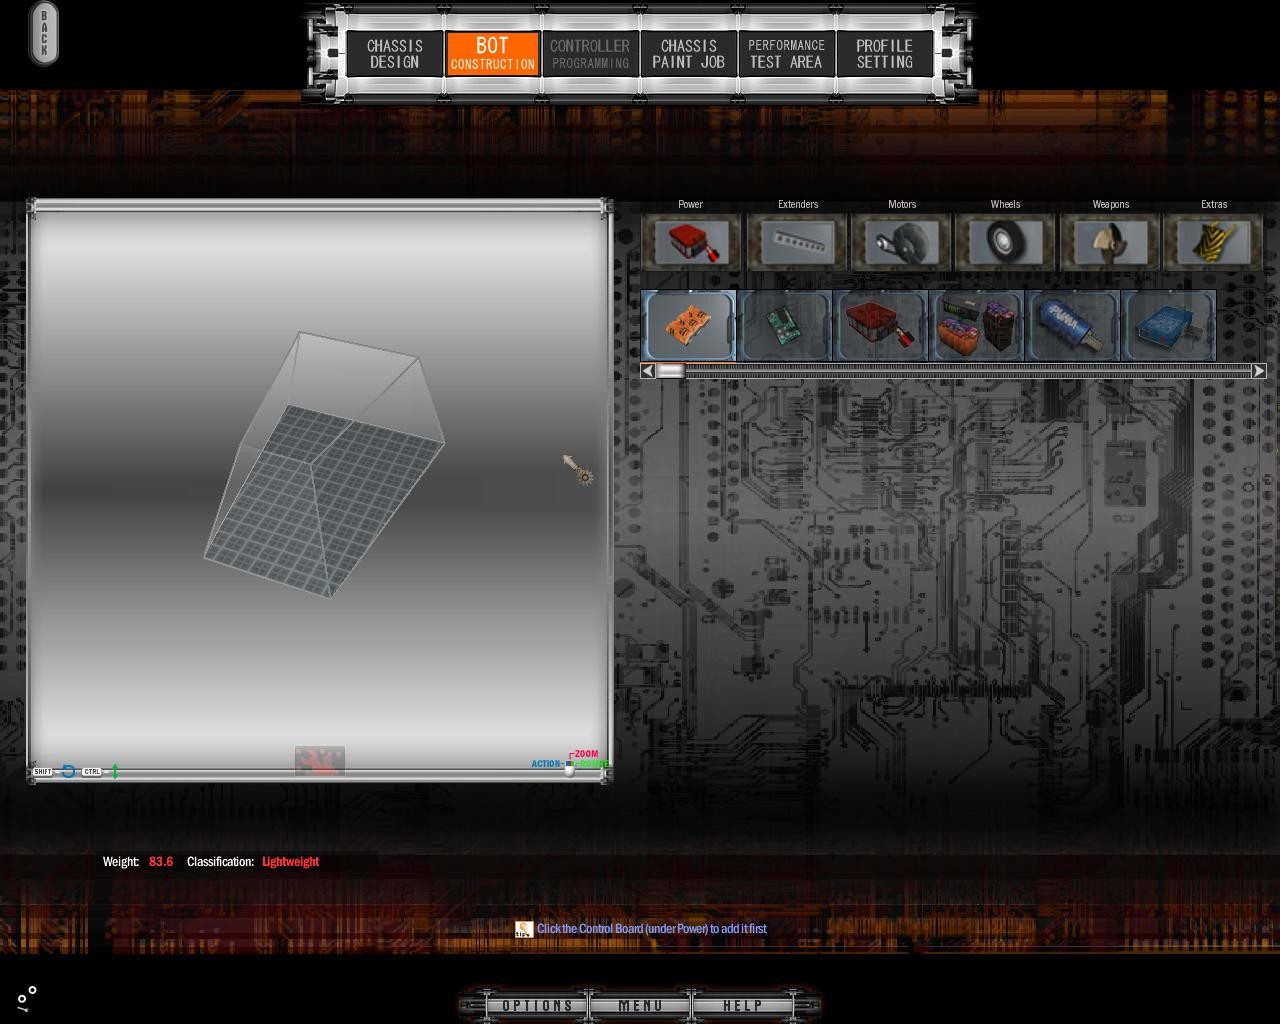Click the hint icon beside Control Board tip
Image resolution: width=1280 pixels, height=1024 pixels.
point(524,929)
